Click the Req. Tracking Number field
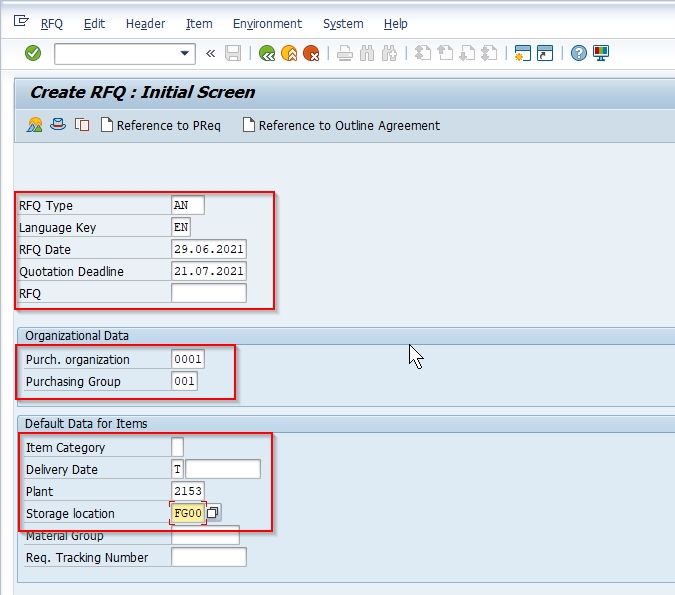 tap(209, 557)
